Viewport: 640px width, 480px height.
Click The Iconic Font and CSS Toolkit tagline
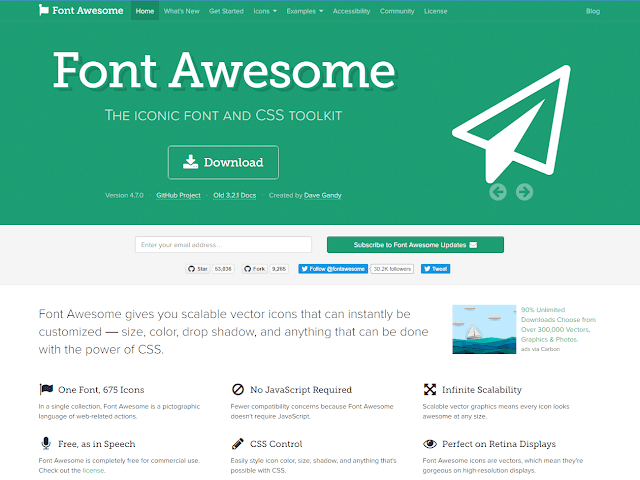[223, 116]
